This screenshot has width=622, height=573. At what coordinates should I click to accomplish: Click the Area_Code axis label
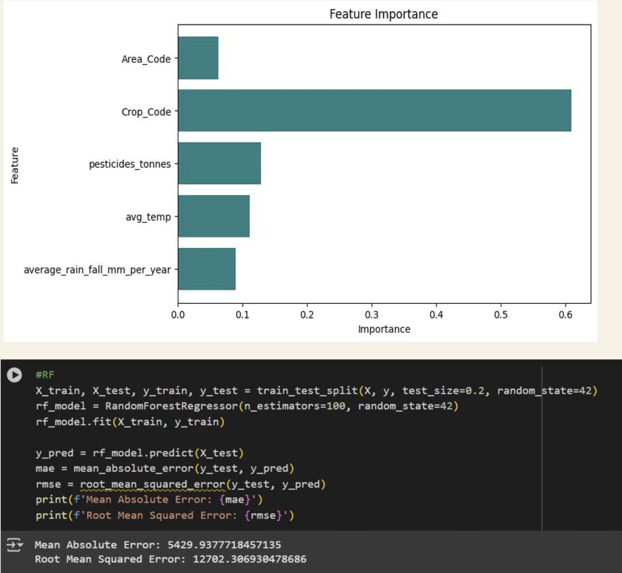pos(146,59)
